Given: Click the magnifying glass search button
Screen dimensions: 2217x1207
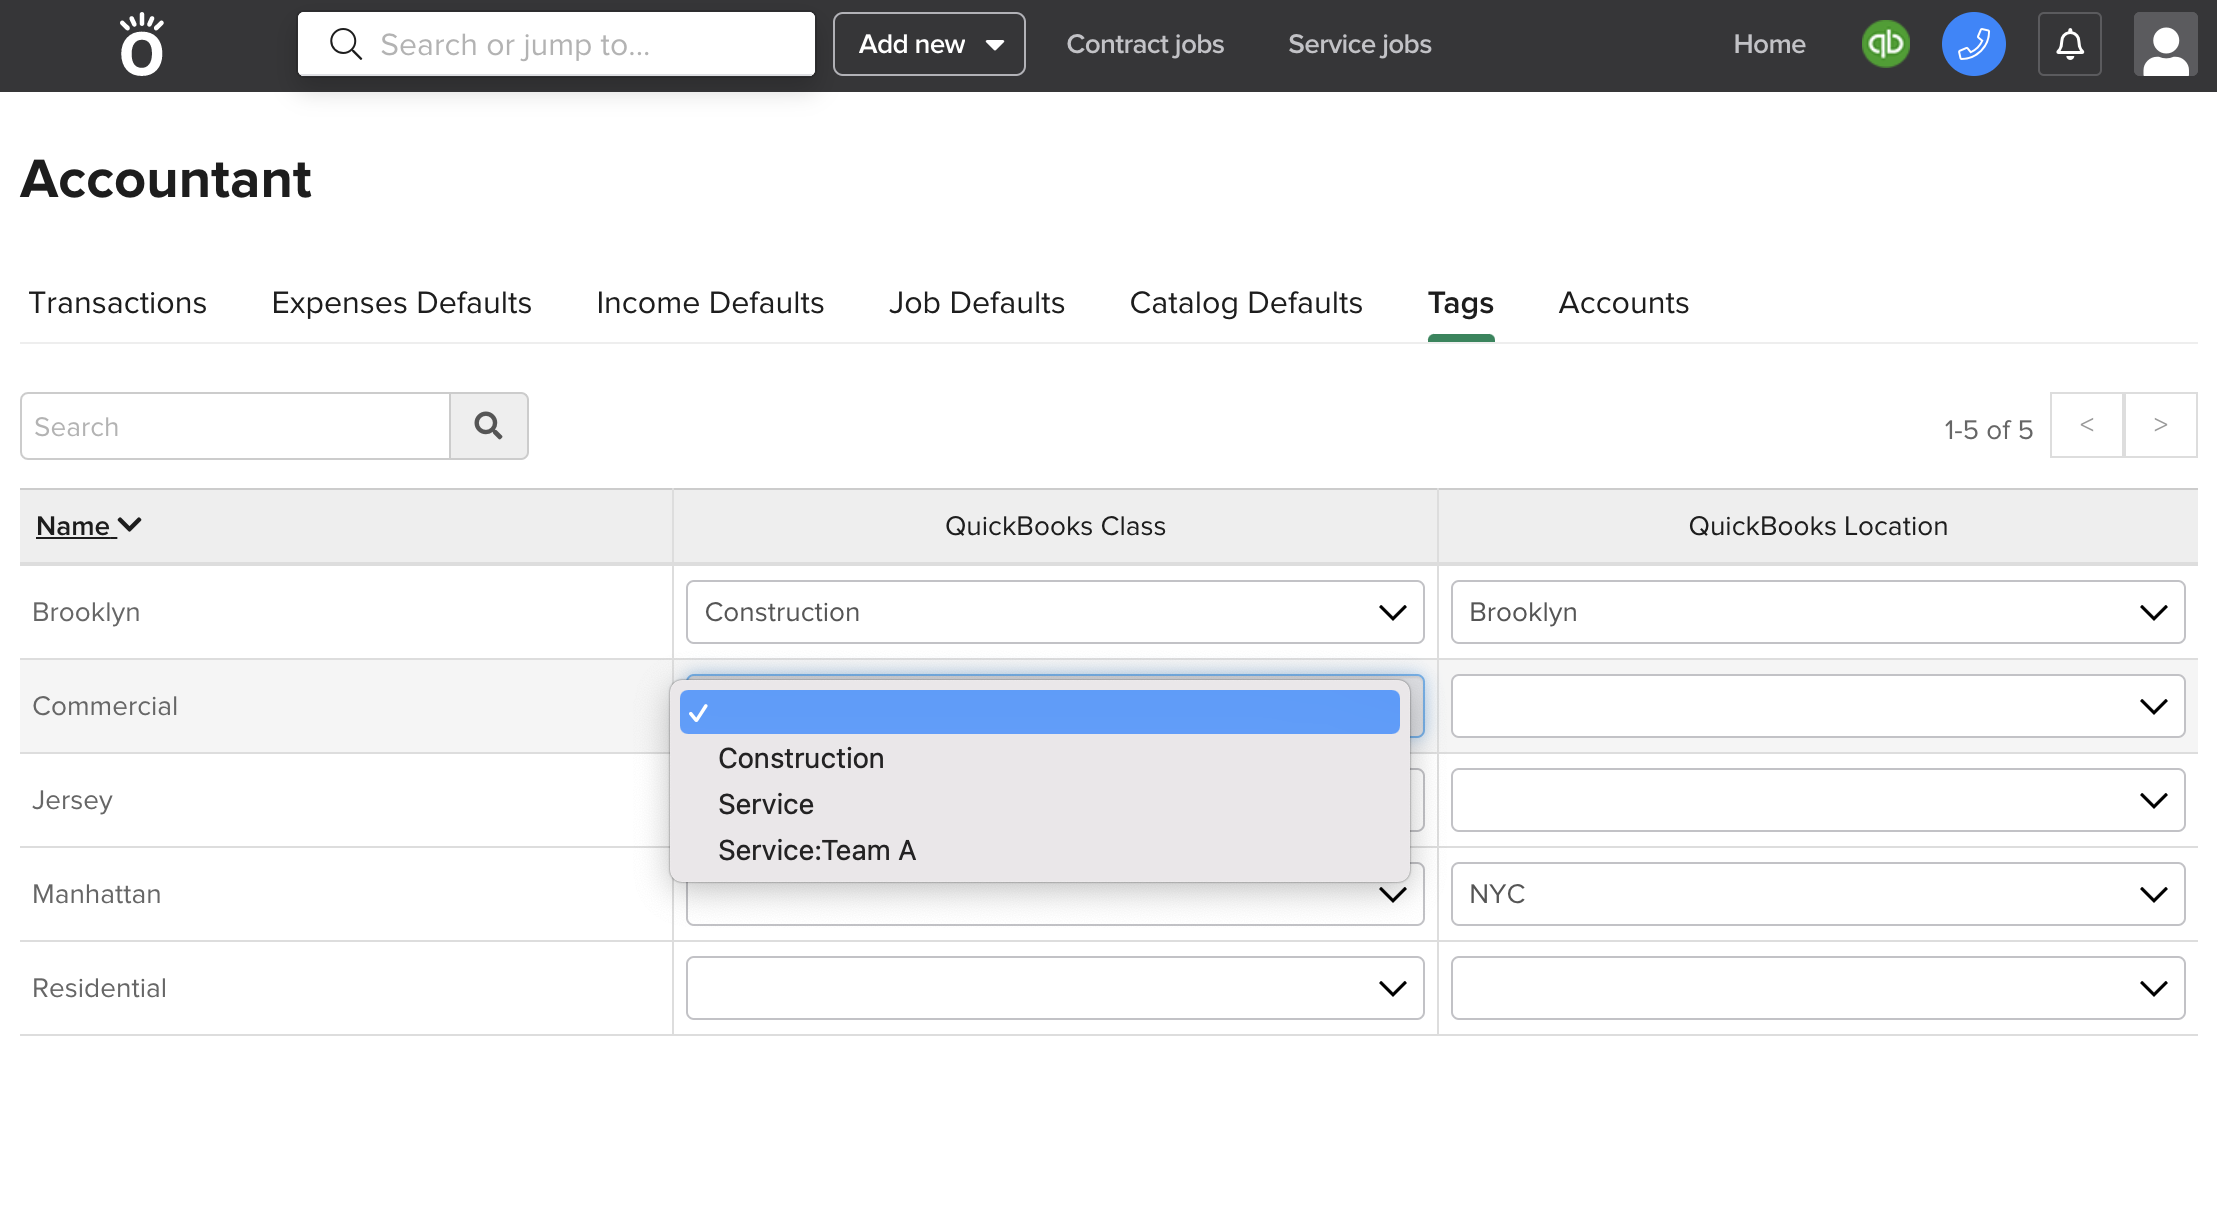Looking at the screenshot, I should tap(489, 425).
